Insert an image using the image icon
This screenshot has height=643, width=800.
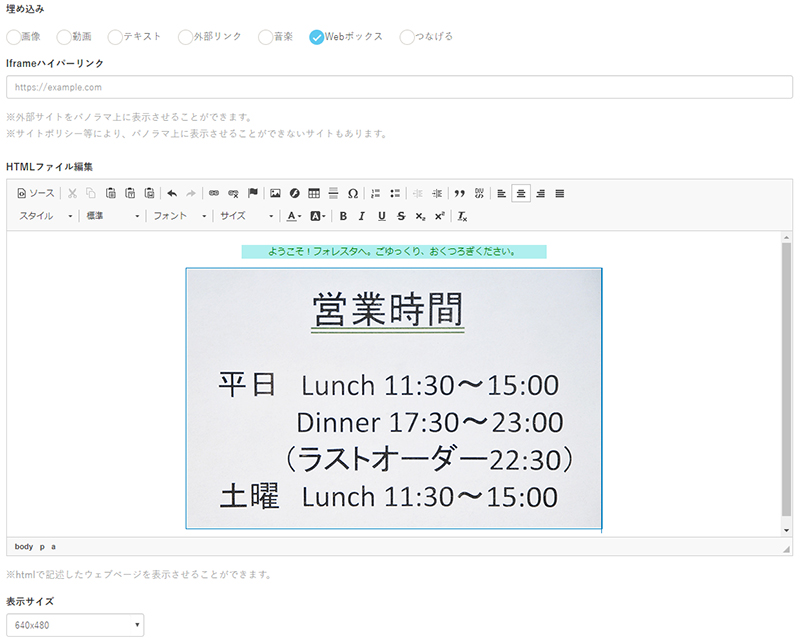coord(275,193)
